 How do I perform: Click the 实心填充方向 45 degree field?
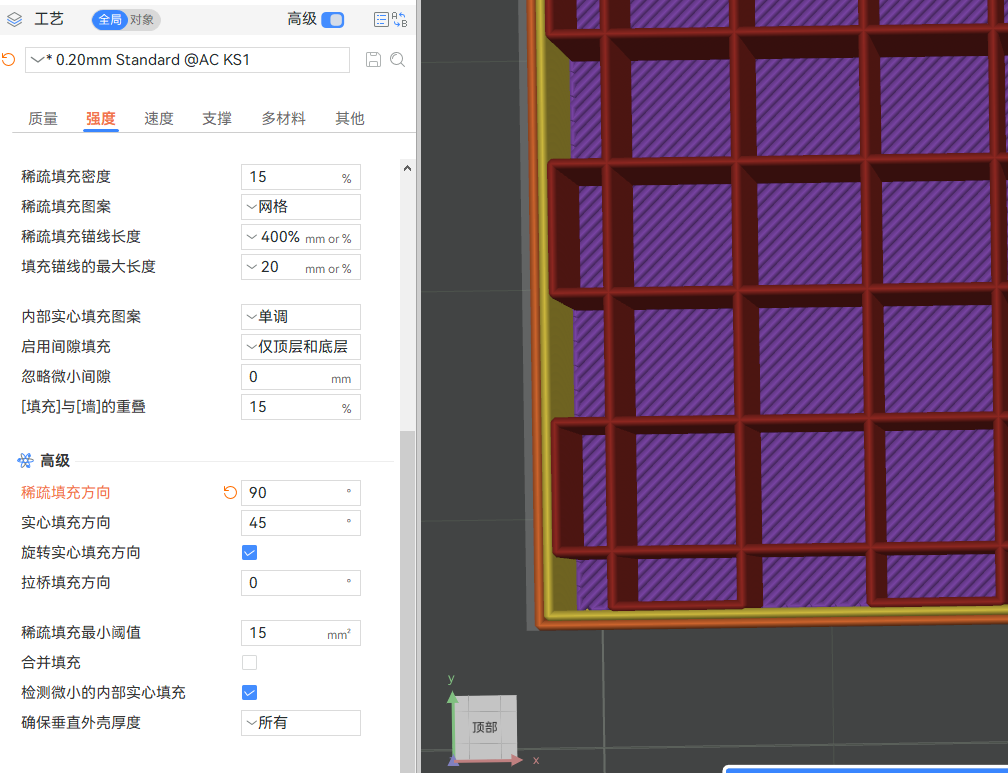[301, 523]
